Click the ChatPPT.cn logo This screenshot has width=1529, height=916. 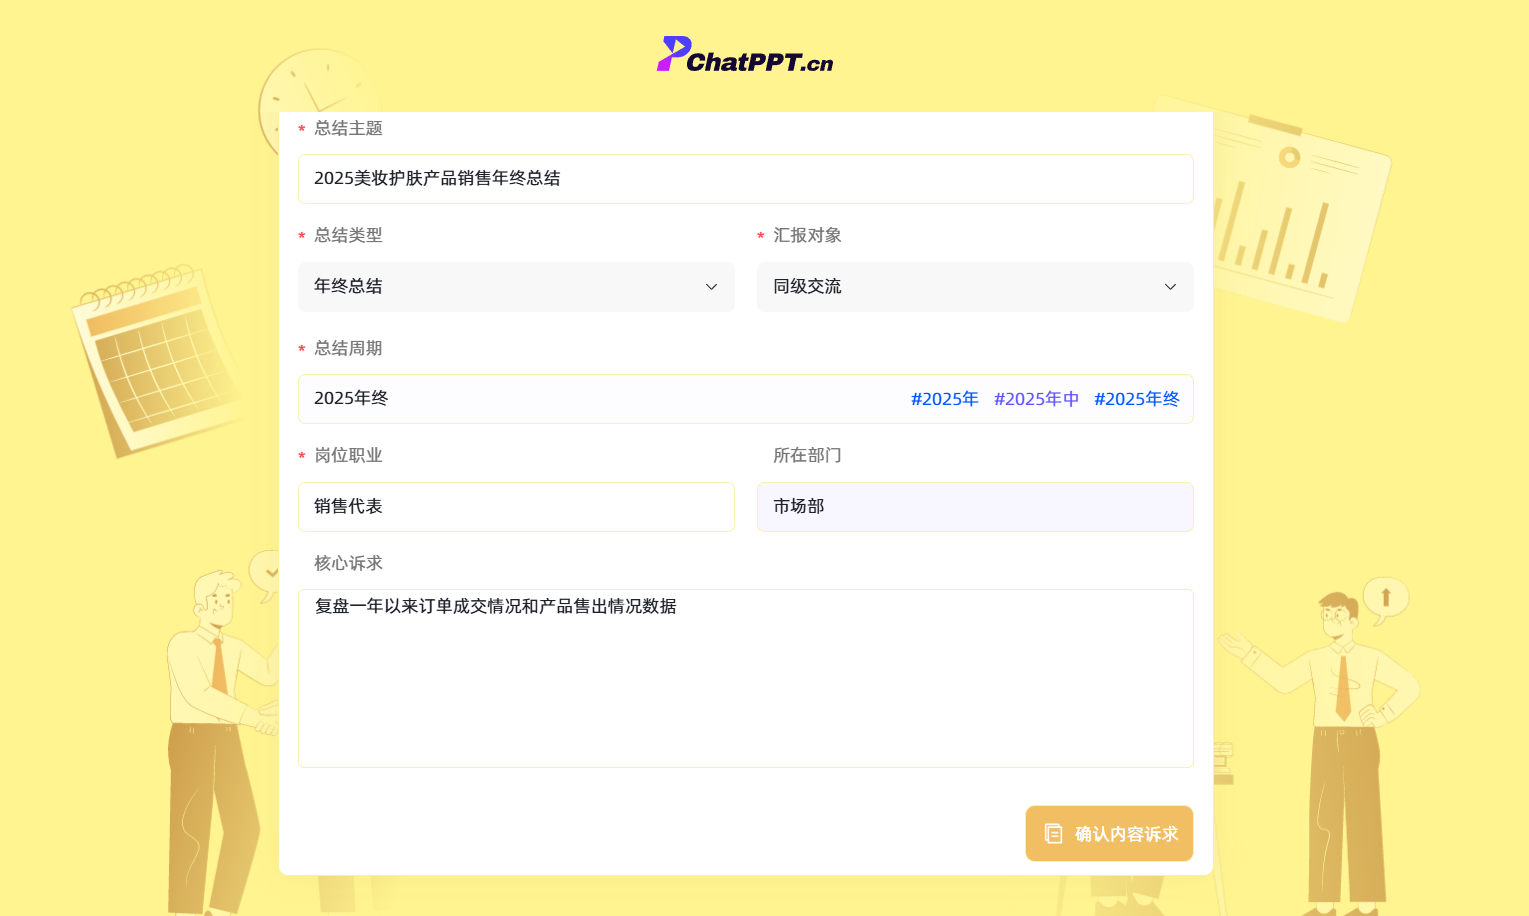tap(745, 55)
